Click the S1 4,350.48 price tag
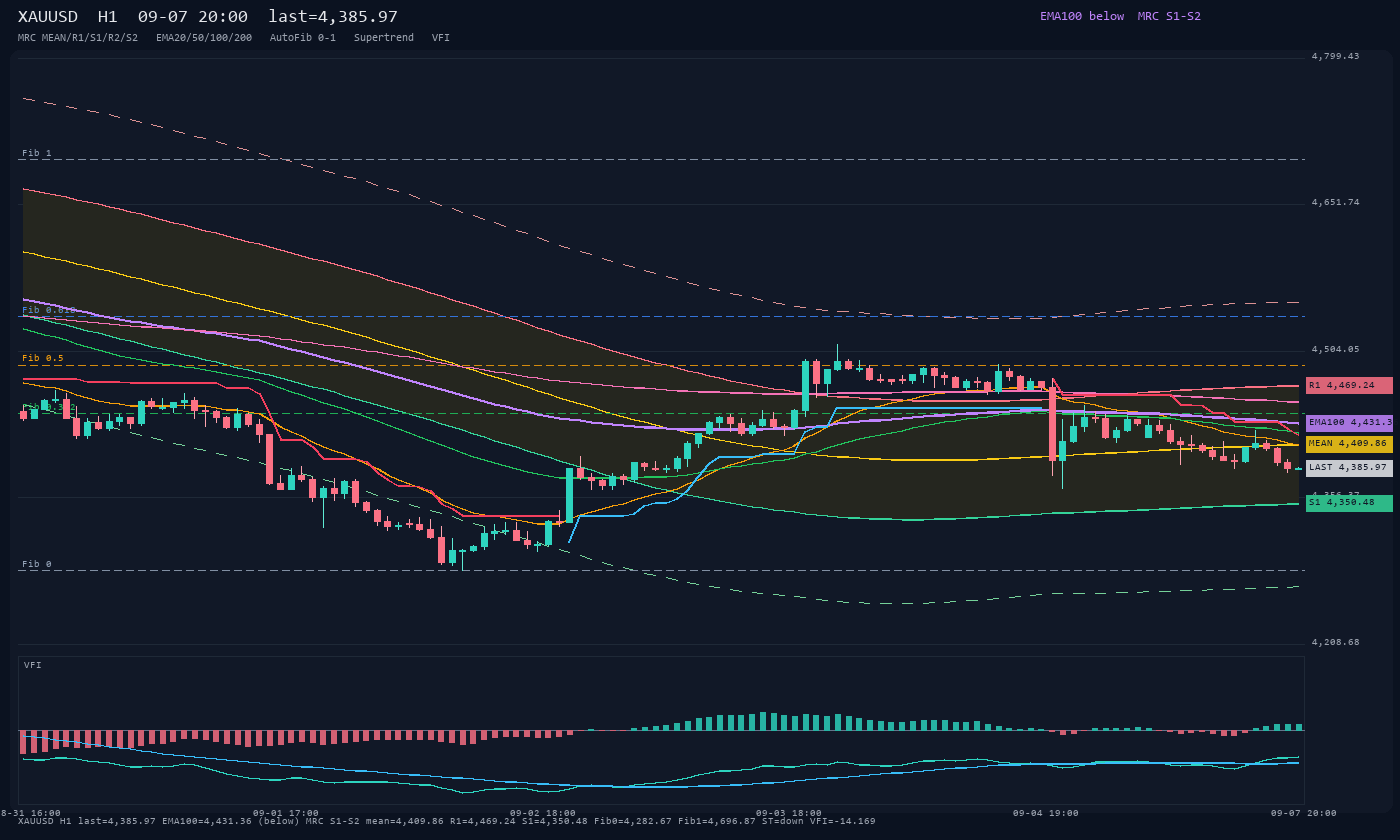 click(1349, 502)
